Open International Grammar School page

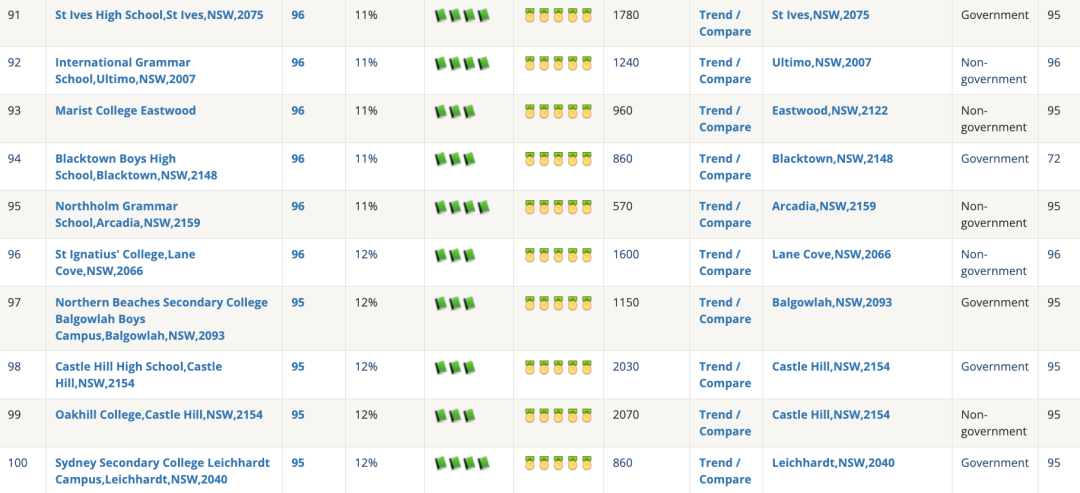(x=125, y=71)
